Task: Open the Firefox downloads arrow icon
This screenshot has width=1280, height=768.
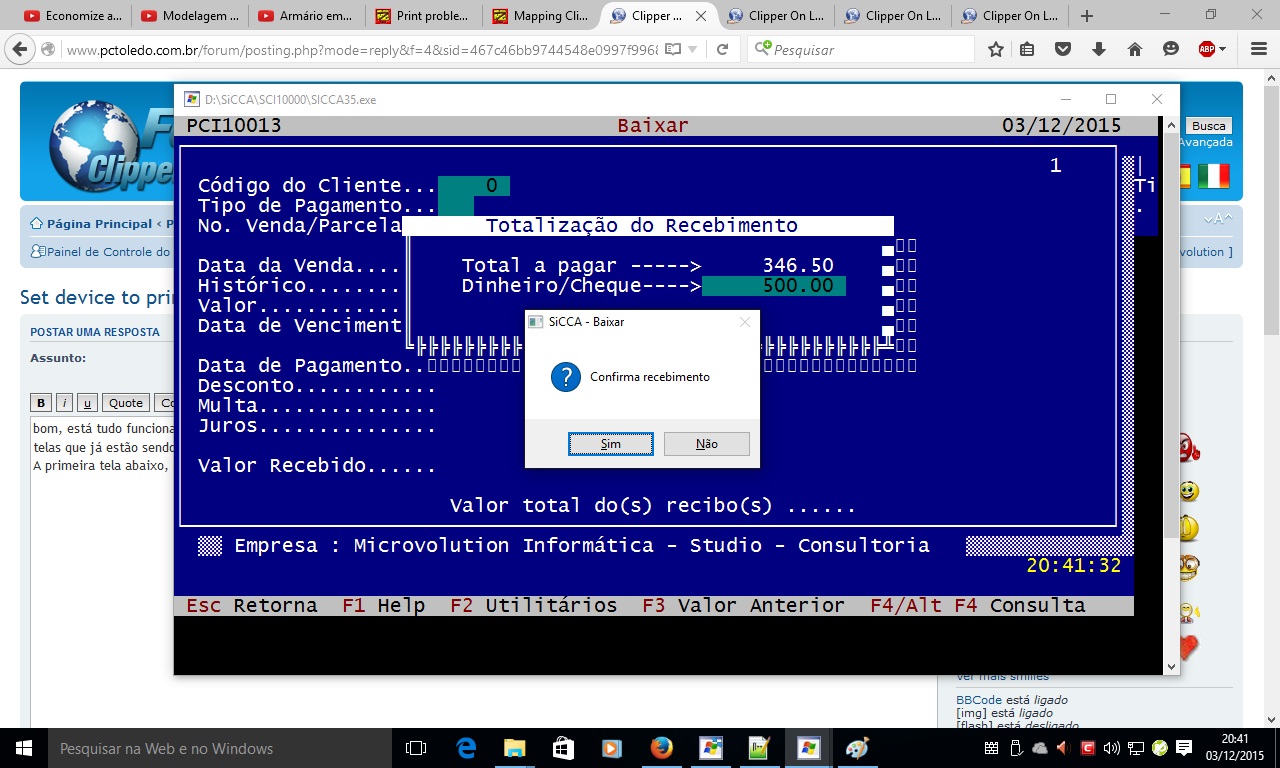Action: 1099,49
